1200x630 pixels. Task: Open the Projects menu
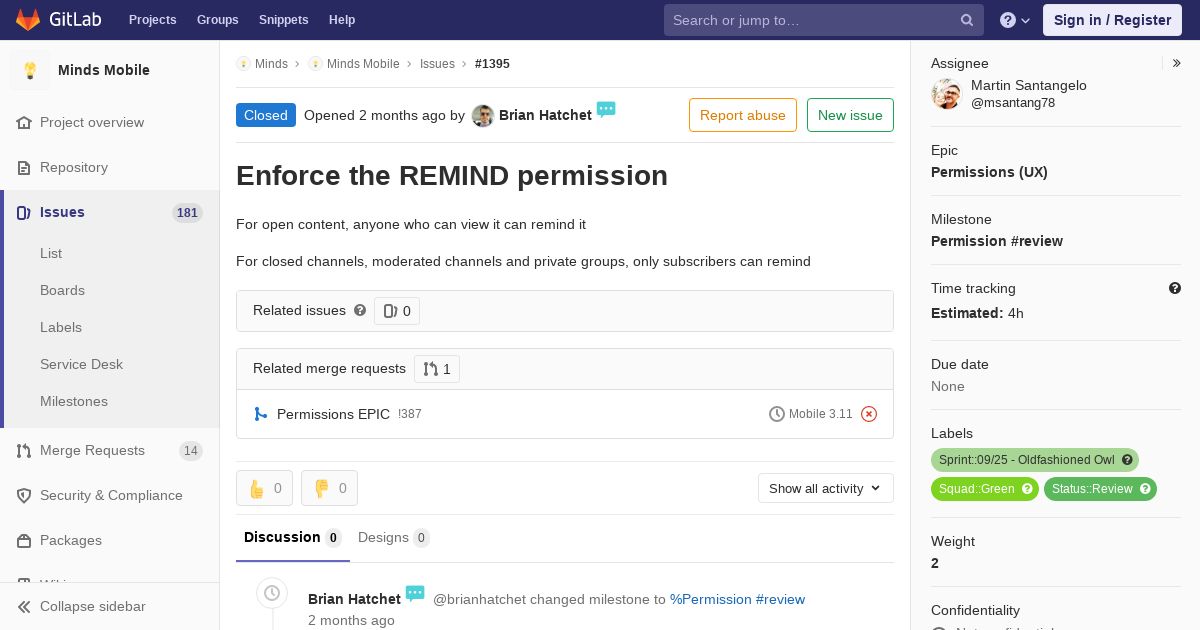(153, 20)
